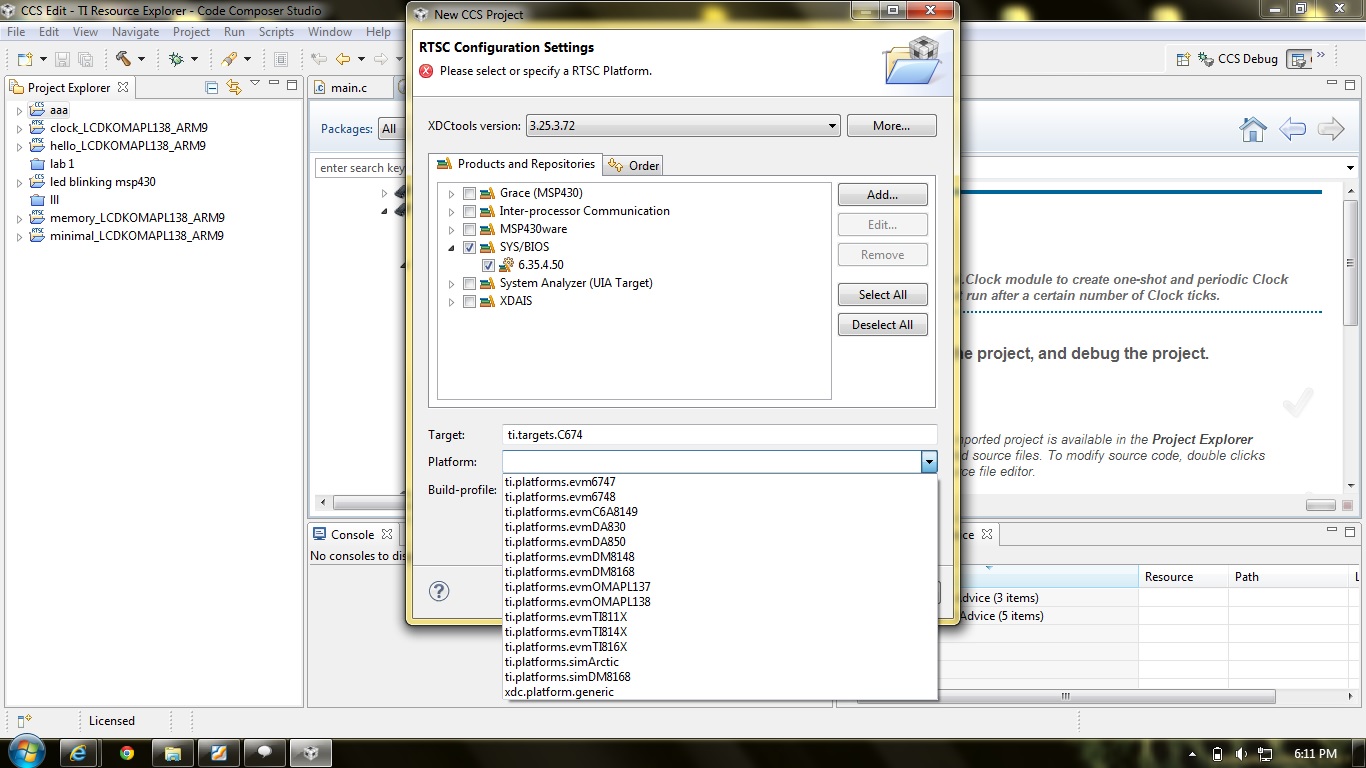1366x768 pixels.
Task: Click the green Debug bug icon
Action: pos(176,59)
